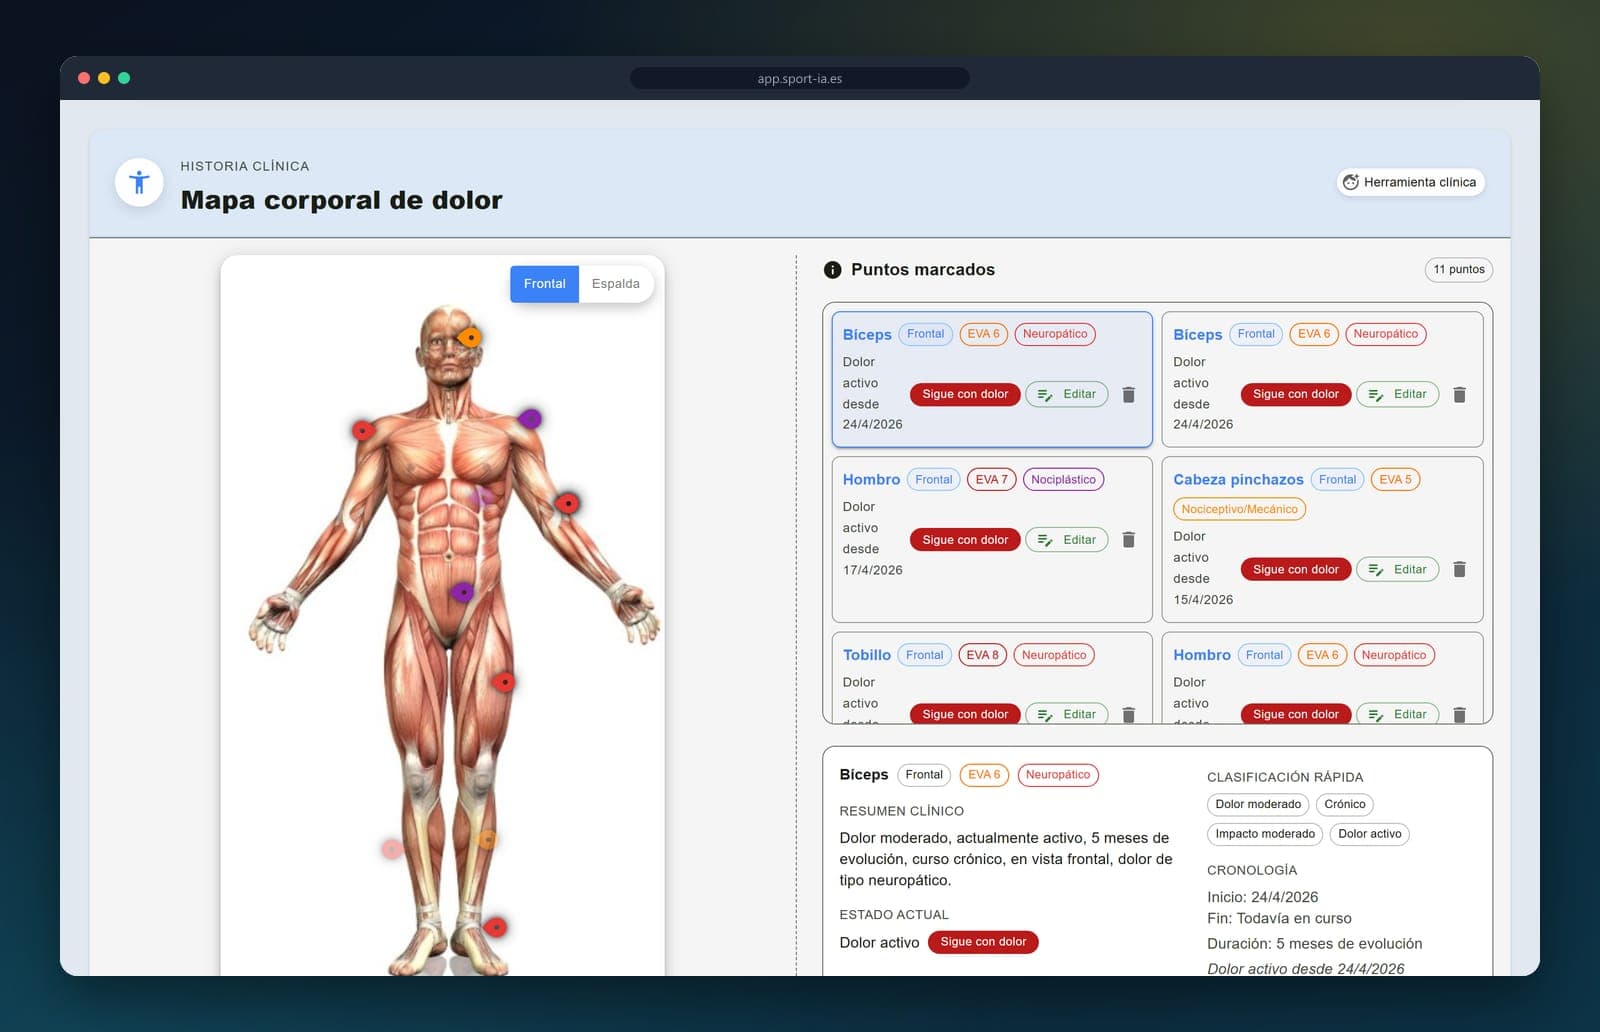Remove the Cabeza pinchazos entry via trash
This screenshot has height=1032, width=1600.
coord(1459,569)
